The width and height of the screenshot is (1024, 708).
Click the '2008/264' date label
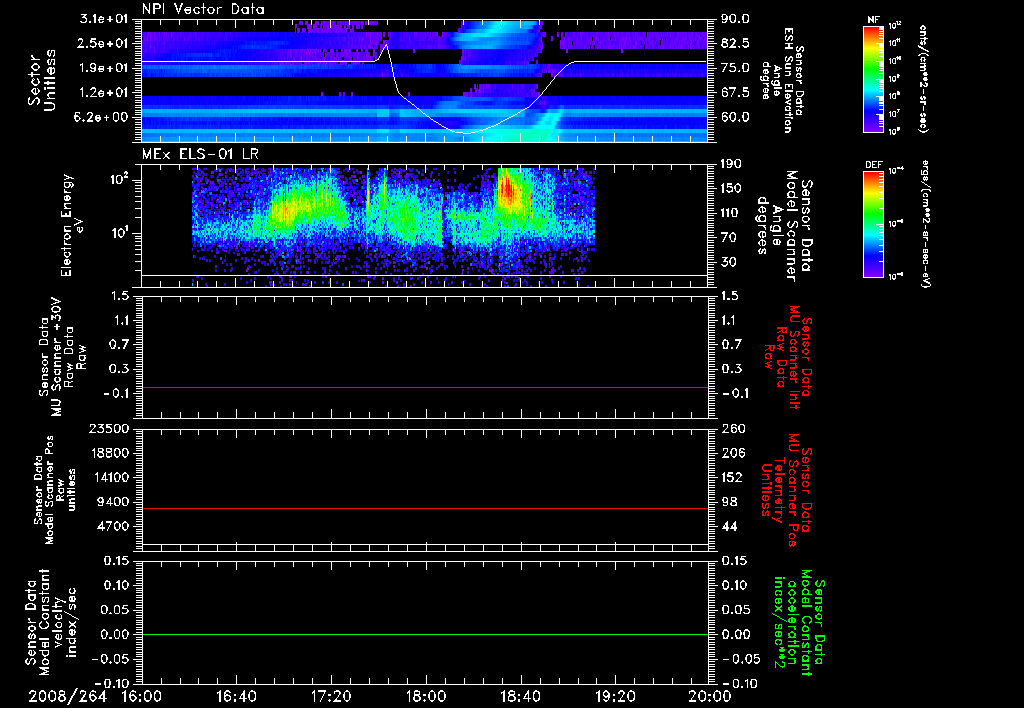(x=68, y=696)
